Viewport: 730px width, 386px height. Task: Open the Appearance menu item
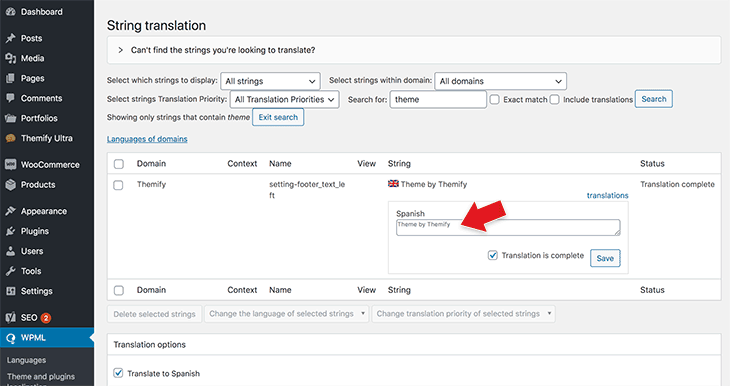pos(47,211)
